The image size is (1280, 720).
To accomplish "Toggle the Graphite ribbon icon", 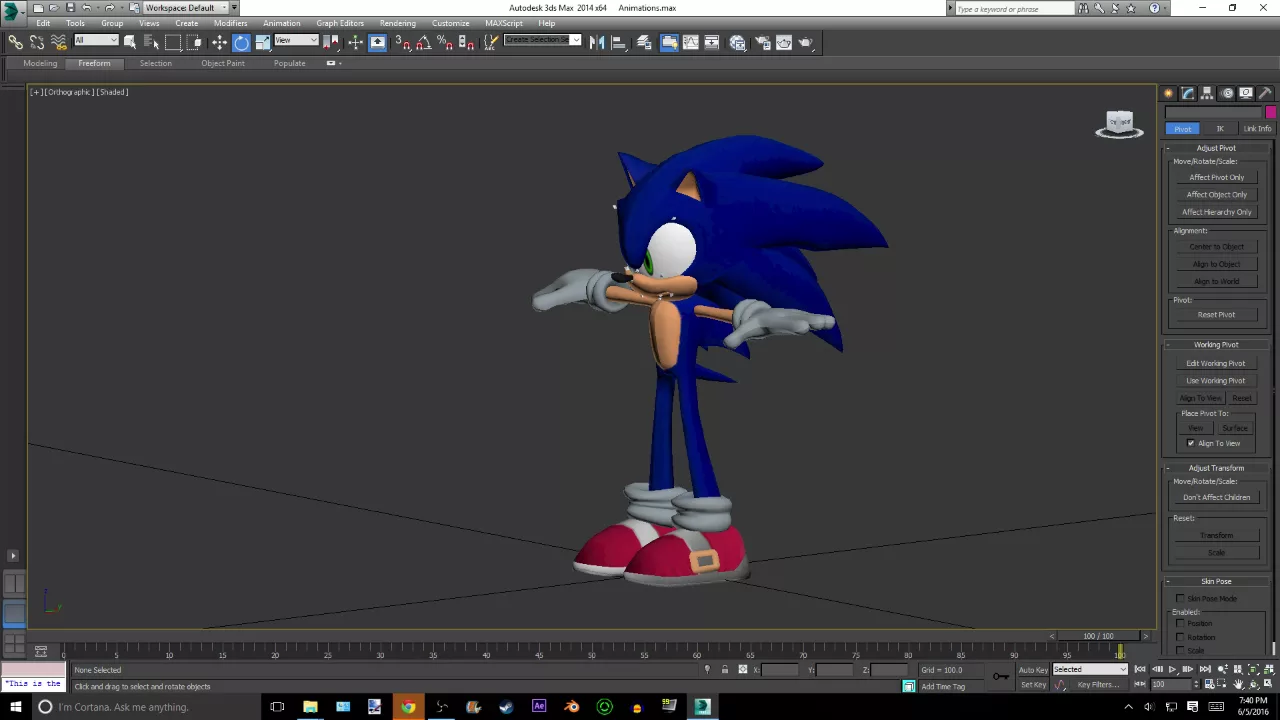I will click(669, 42).
